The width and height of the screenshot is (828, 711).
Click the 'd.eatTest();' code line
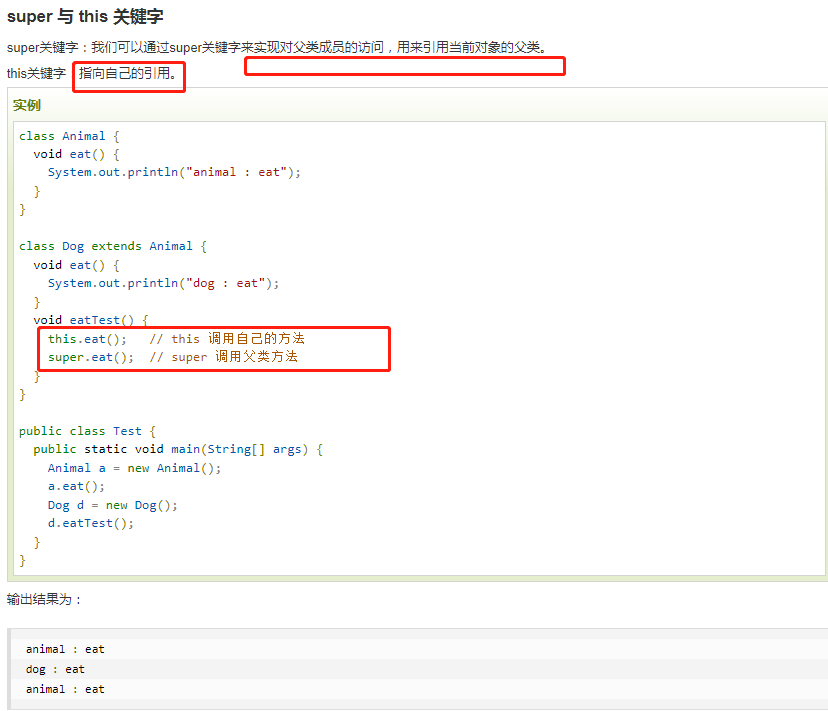coord(91,523)
